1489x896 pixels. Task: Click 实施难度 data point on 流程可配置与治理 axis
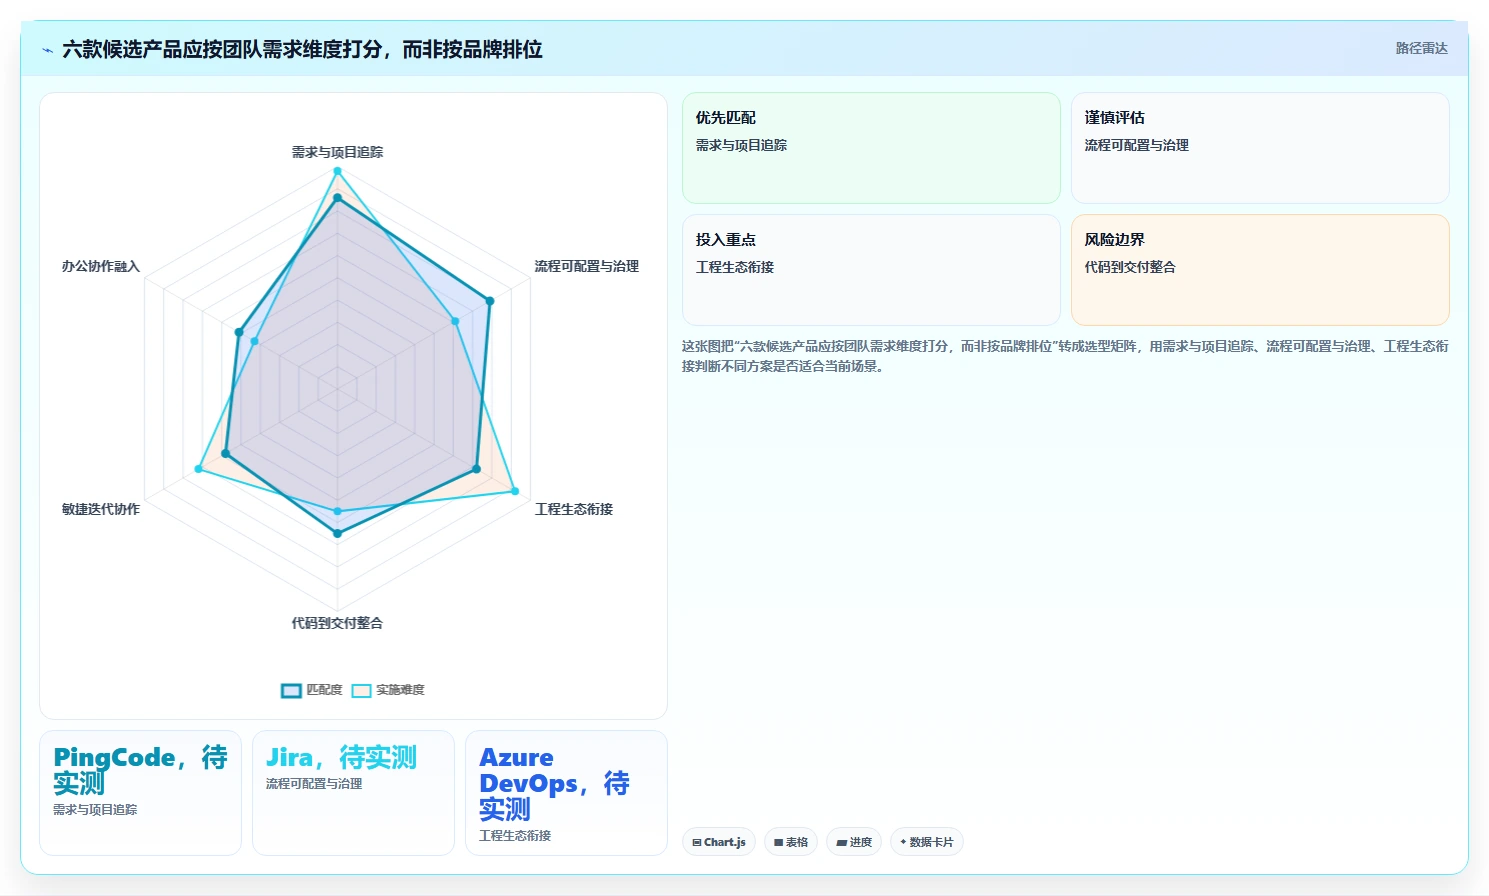coord(455,321)
